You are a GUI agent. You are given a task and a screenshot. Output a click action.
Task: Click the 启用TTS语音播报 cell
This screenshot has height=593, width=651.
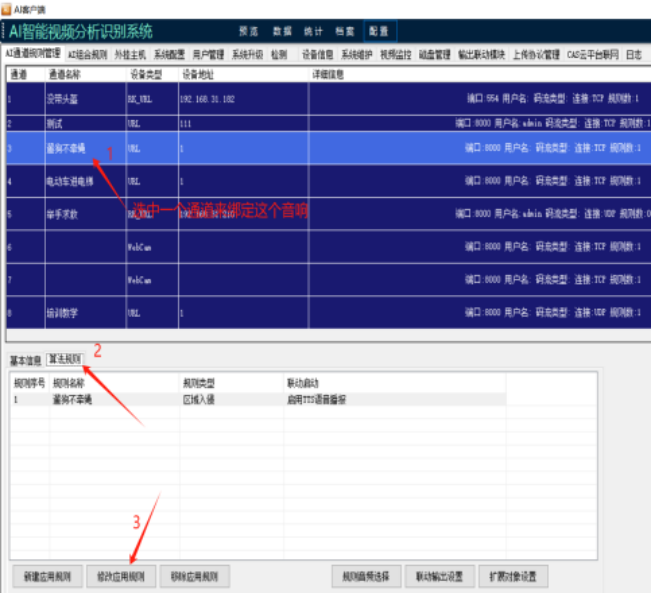click(316, 399)
